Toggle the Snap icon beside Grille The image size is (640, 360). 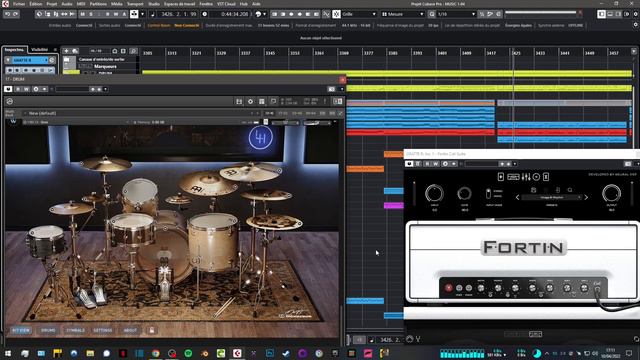tap(336, 14)
